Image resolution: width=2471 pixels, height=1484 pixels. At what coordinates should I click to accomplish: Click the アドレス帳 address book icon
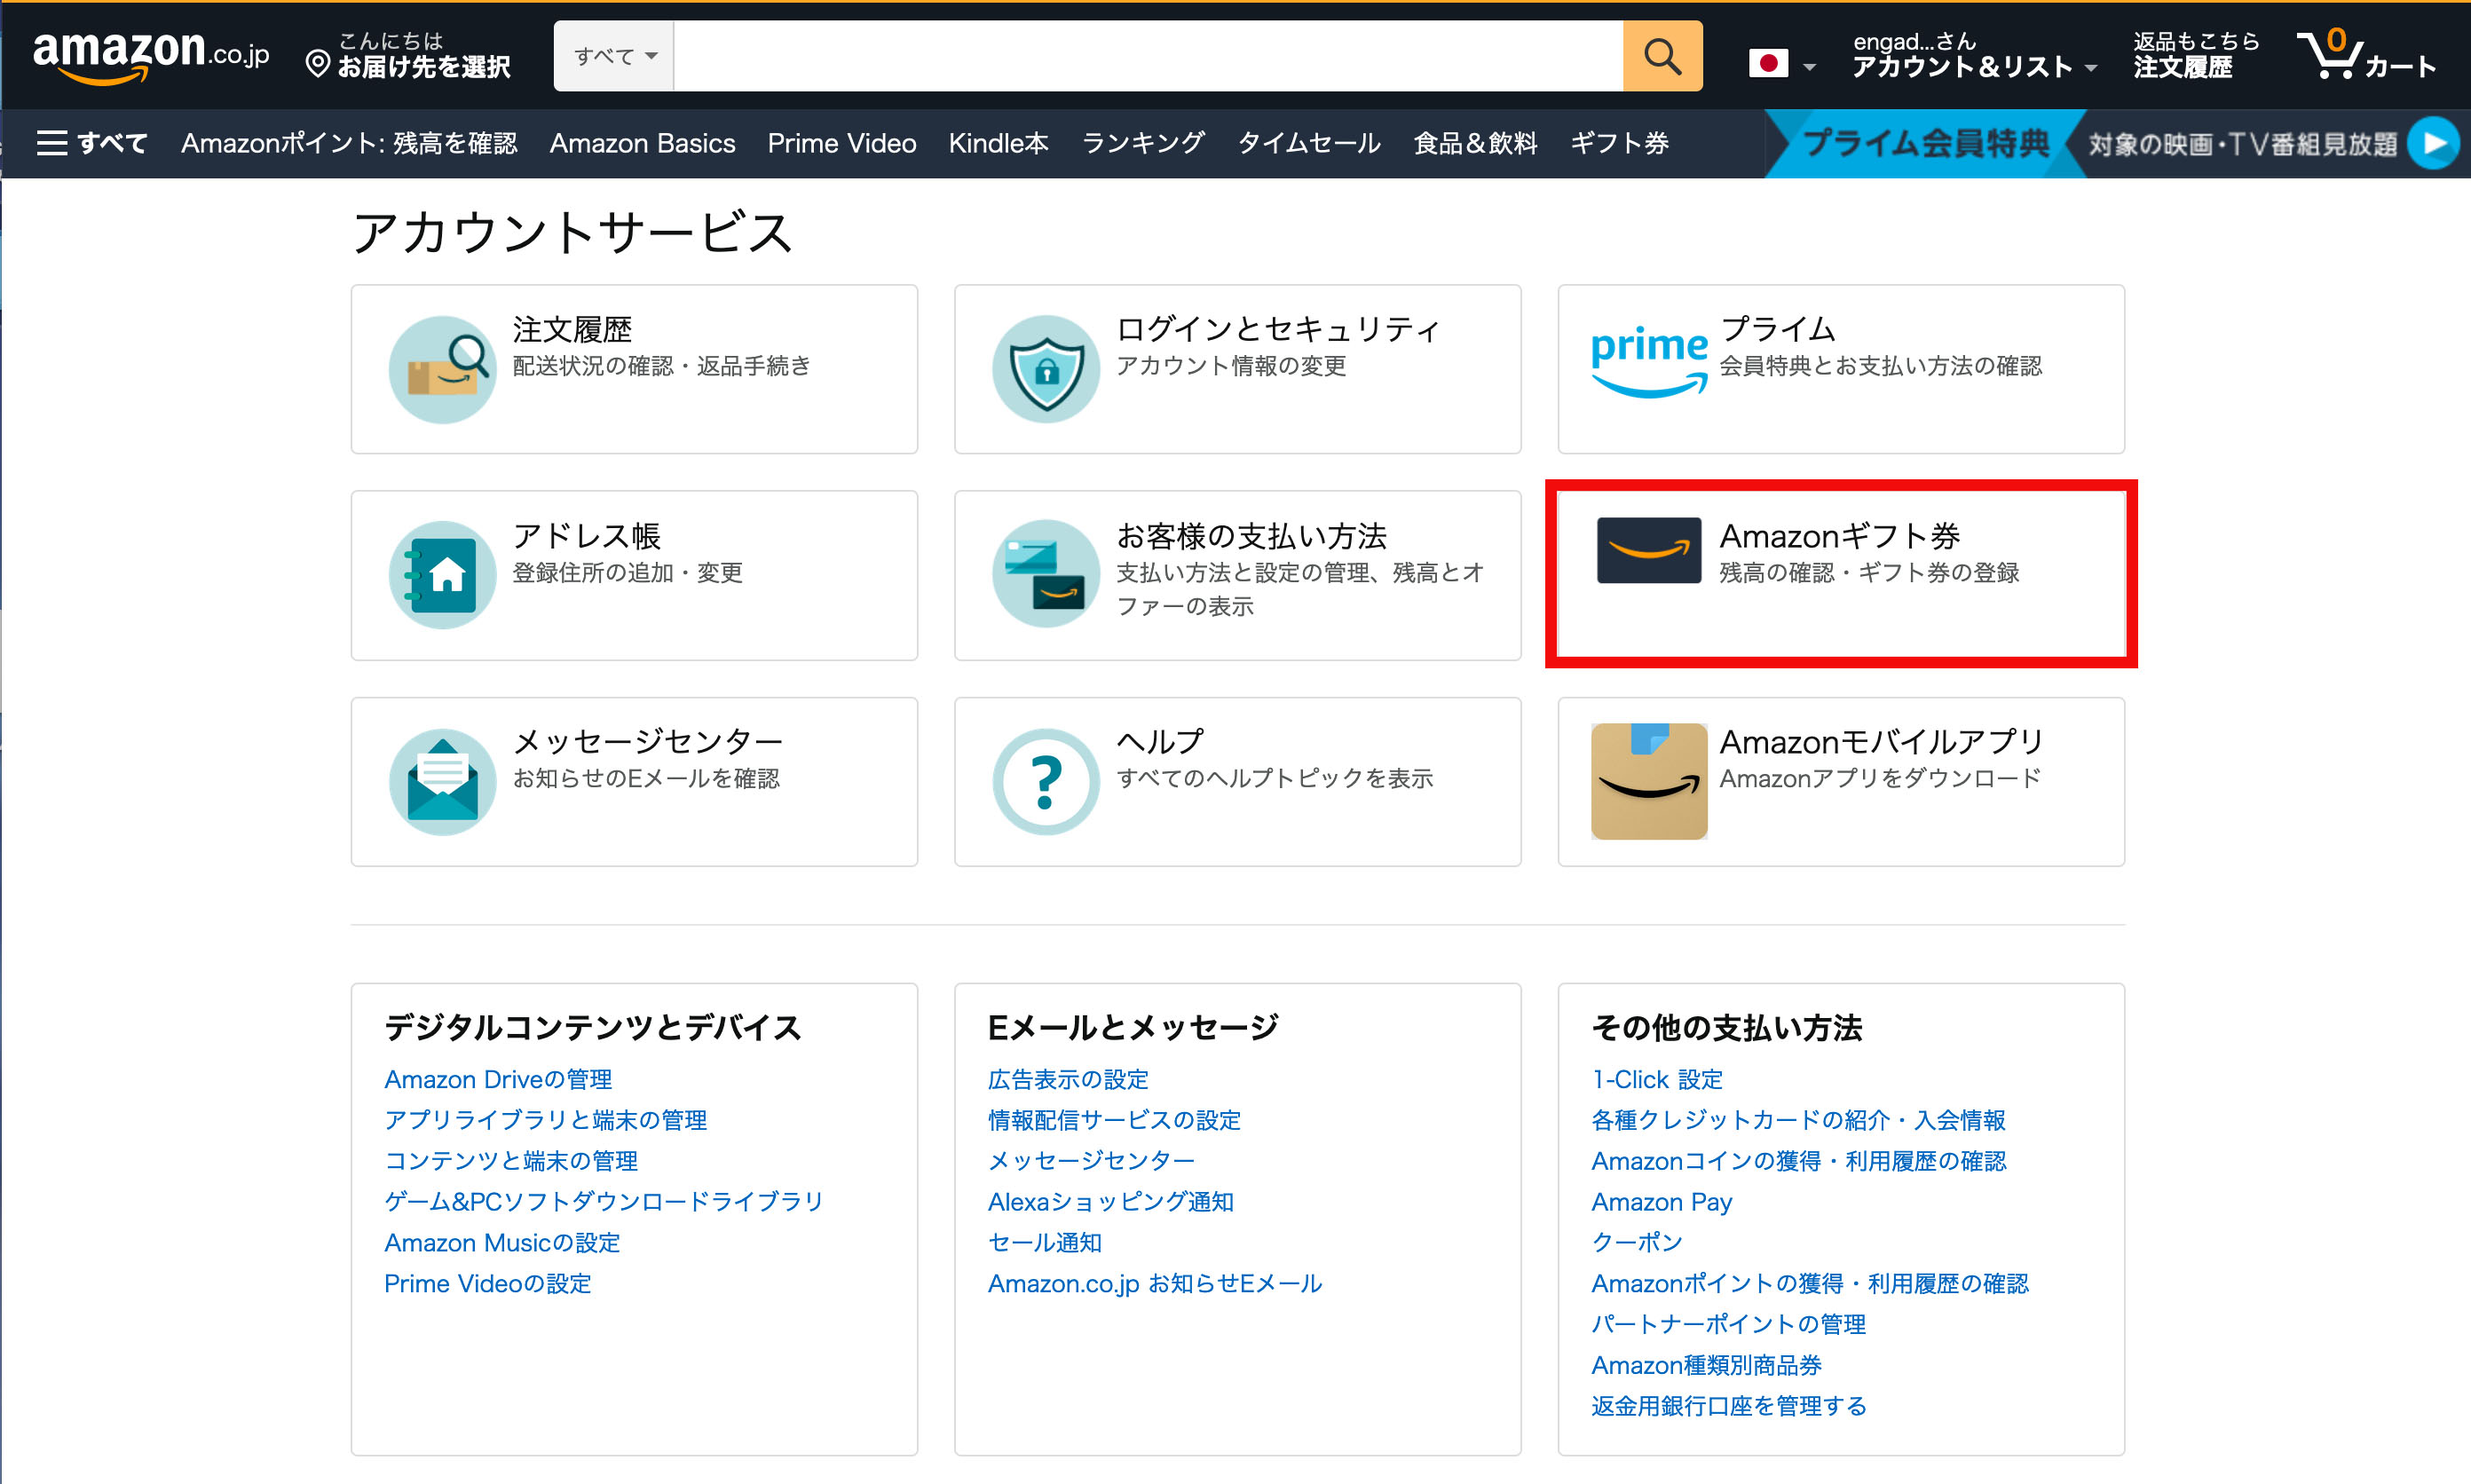[442, 575]
